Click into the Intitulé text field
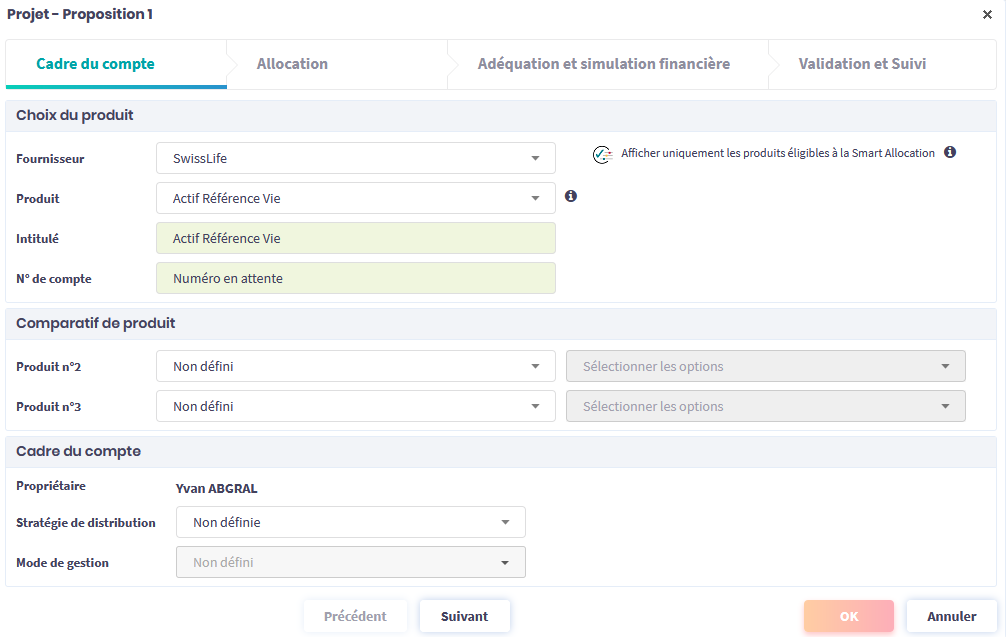The image size is (1006, 637). click(x=355, y=238)
